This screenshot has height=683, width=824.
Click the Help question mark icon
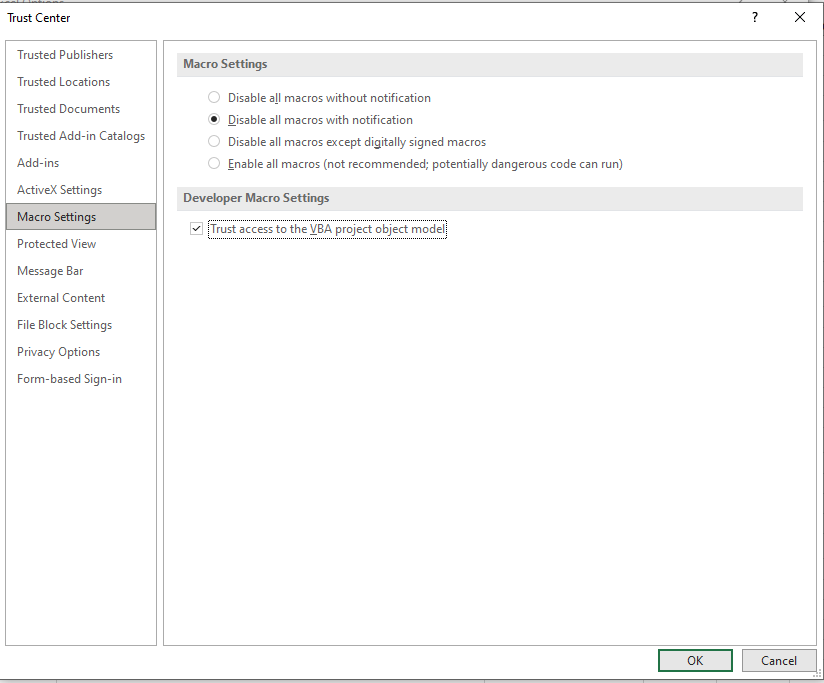pyautogui.click(x=754, y=17)
